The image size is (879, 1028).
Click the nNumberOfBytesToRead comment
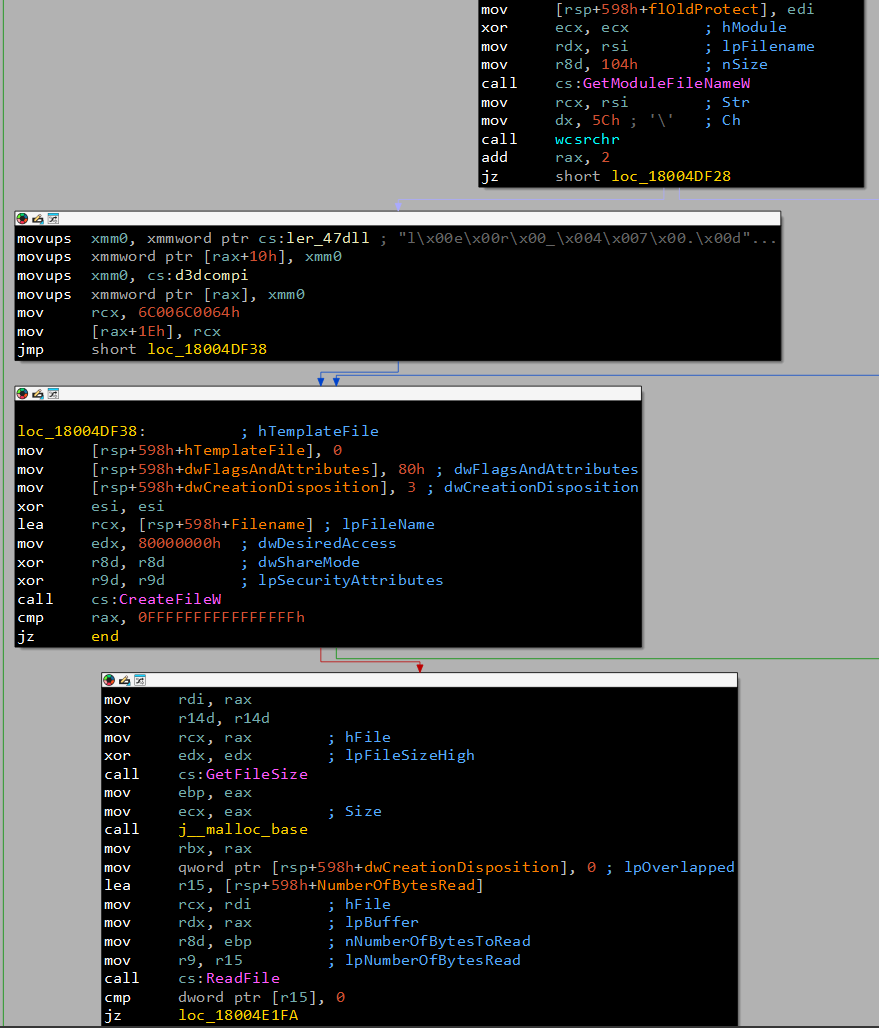click(x=437, y=941)
